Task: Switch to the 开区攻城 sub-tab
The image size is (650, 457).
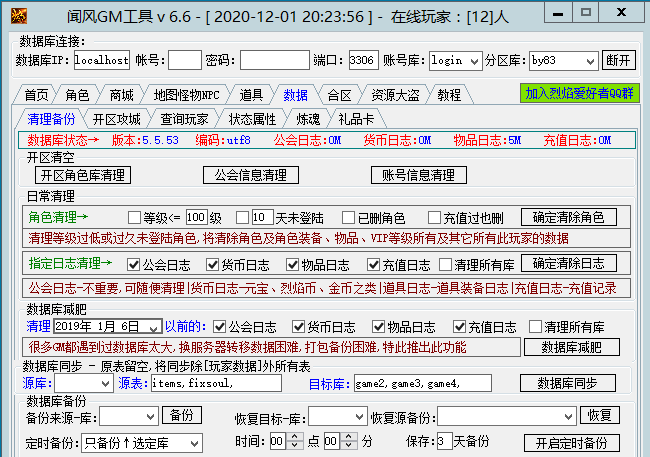Action: pos(116,119)
